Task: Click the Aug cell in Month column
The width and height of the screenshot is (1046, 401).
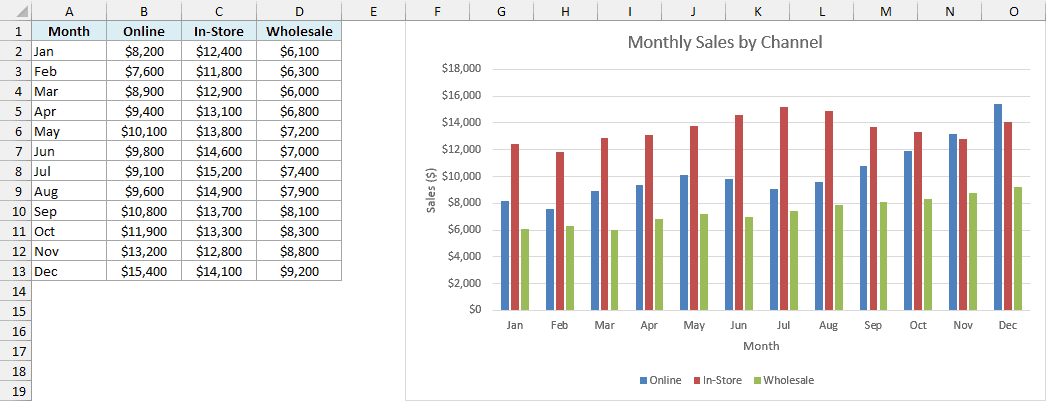Action: [69, 191]
